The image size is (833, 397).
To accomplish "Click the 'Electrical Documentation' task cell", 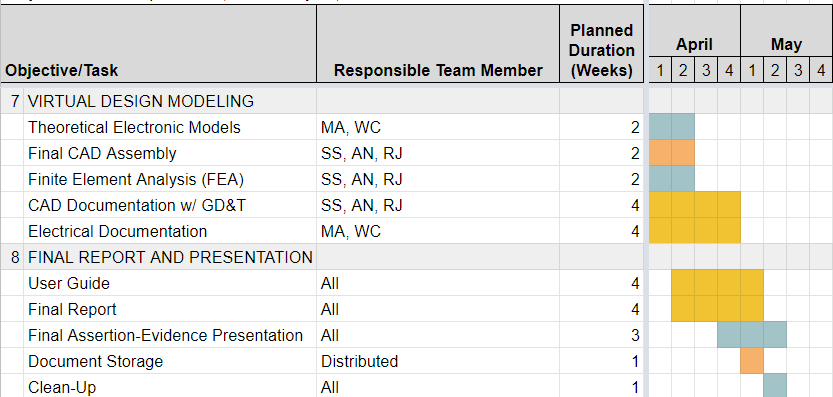I will coord(170,231).
